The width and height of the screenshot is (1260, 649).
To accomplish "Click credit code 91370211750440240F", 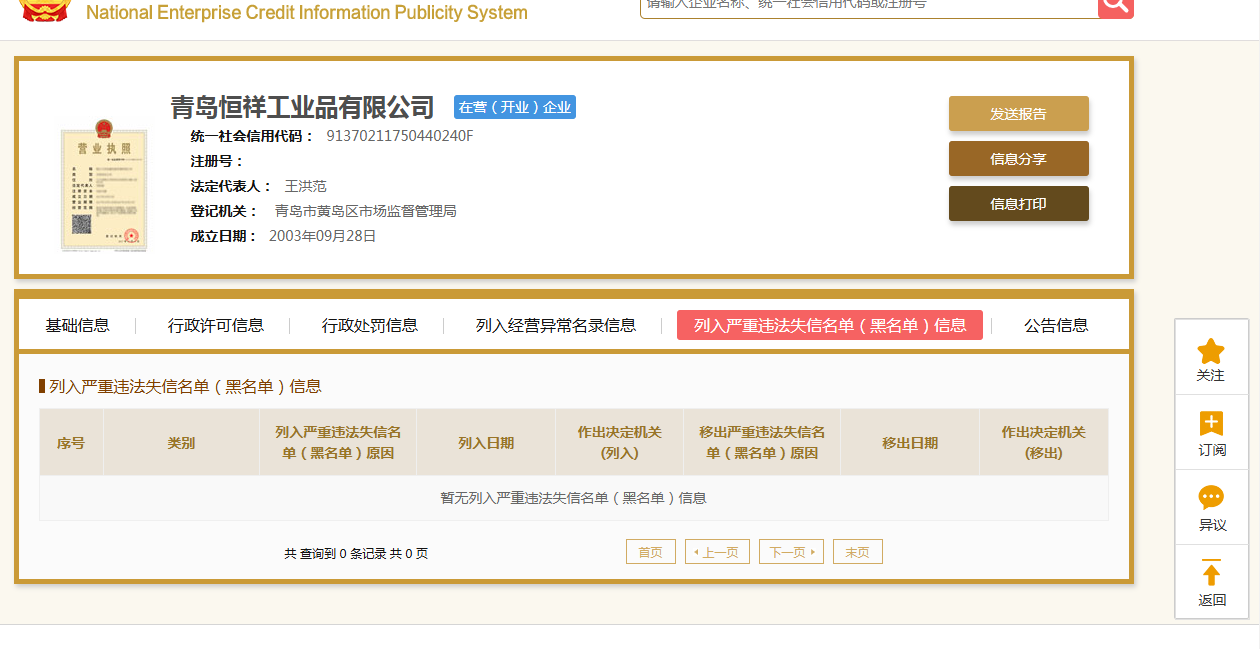I will tap(400, 136).
